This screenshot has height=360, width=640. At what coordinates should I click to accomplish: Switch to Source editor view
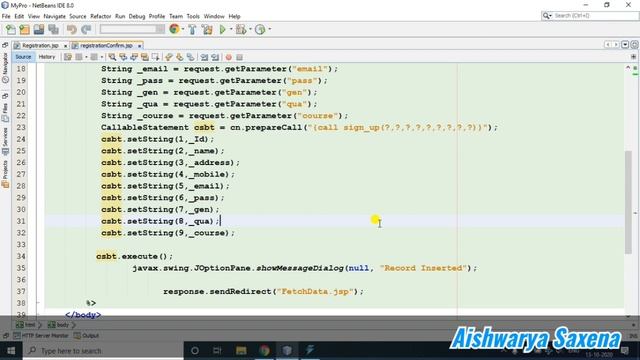point(23,57)
